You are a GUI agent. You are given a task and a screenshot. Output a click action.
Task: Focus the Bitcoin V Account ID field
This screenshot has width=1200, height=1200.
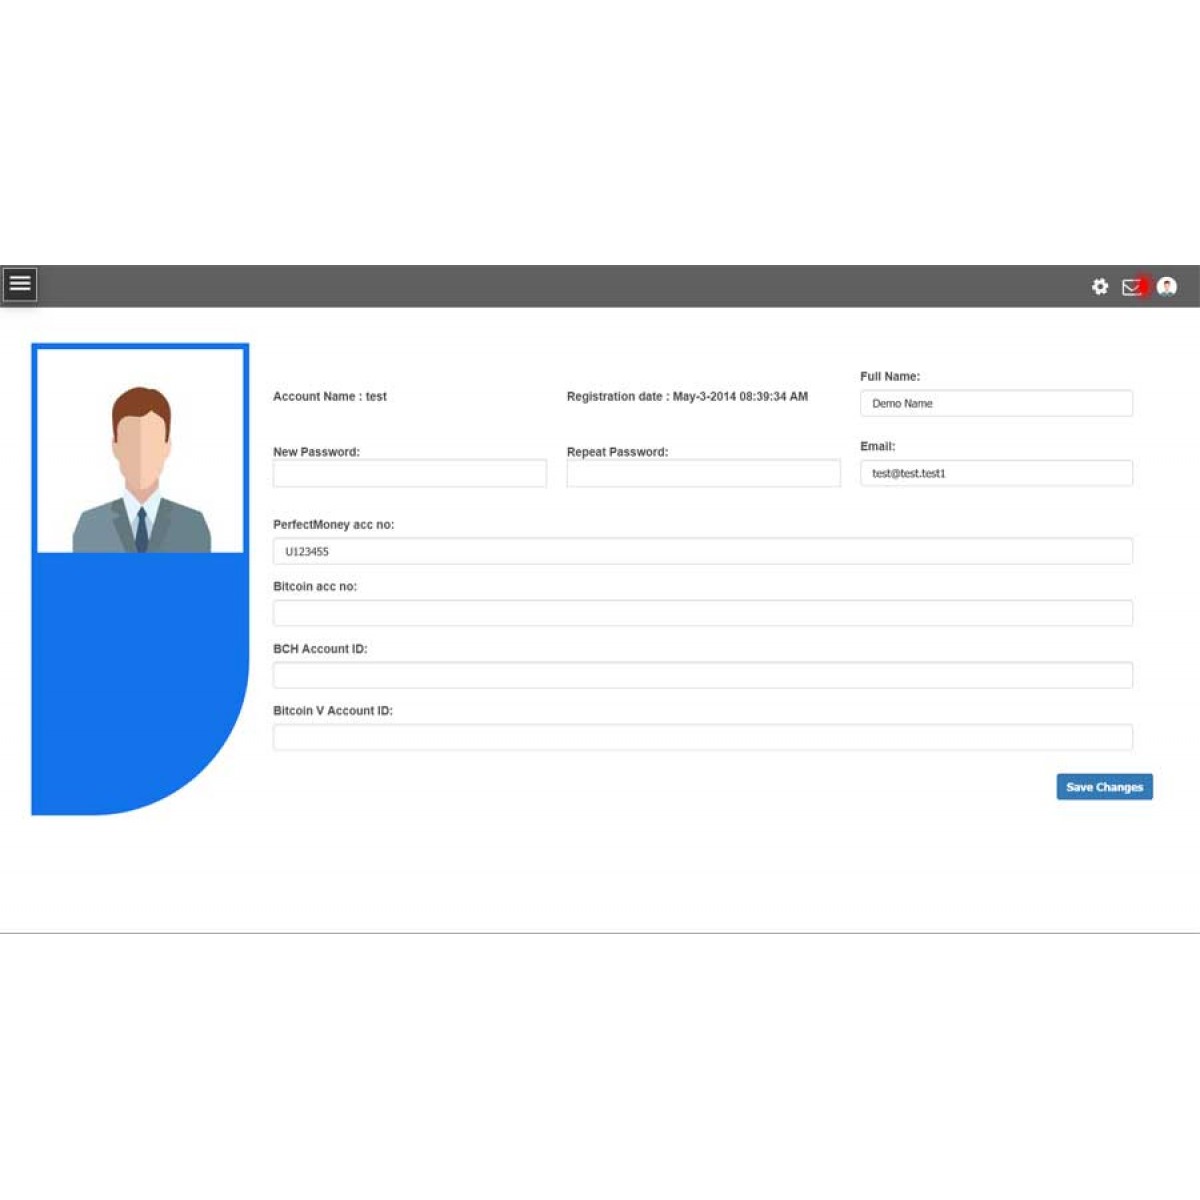coord(702,737)
